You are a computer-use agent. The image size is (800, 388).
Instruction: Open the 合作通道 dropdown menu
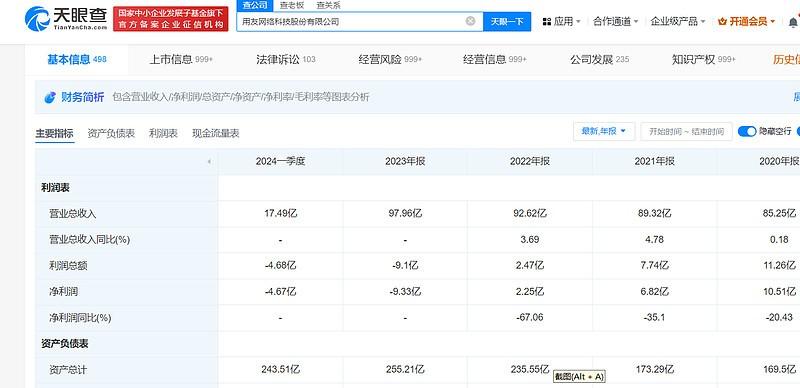pos(616,21)
